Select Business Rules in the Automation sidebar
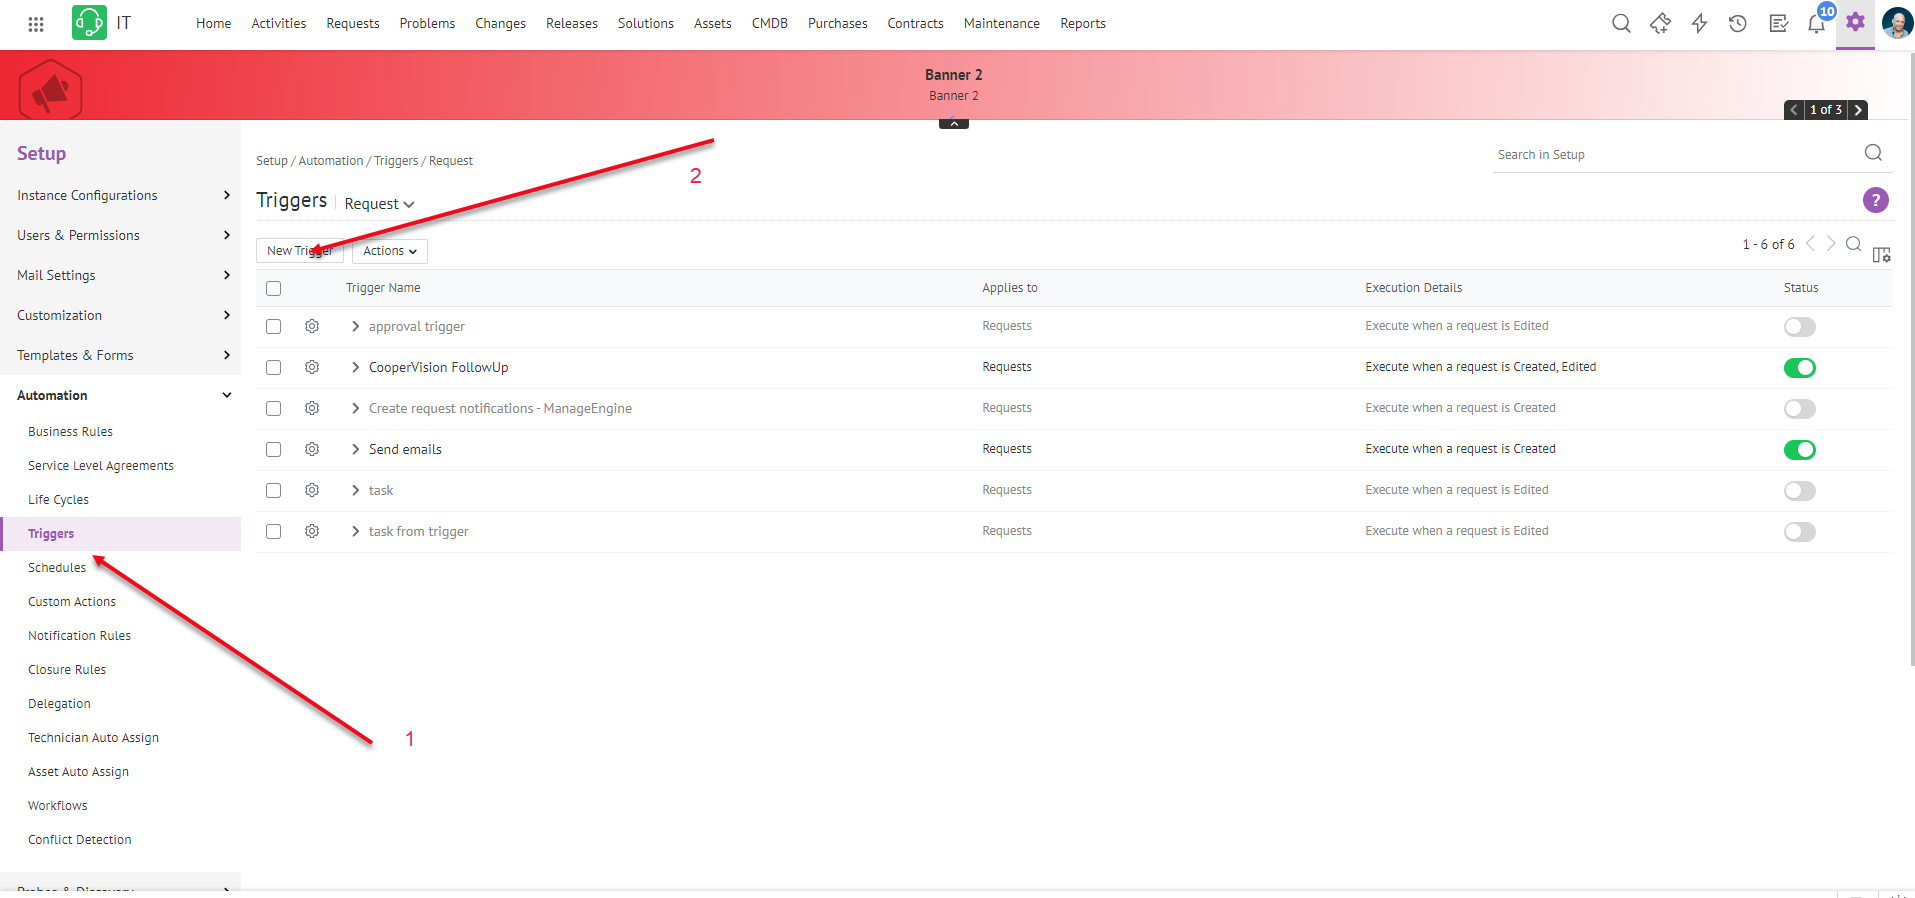 click(70, 432)
